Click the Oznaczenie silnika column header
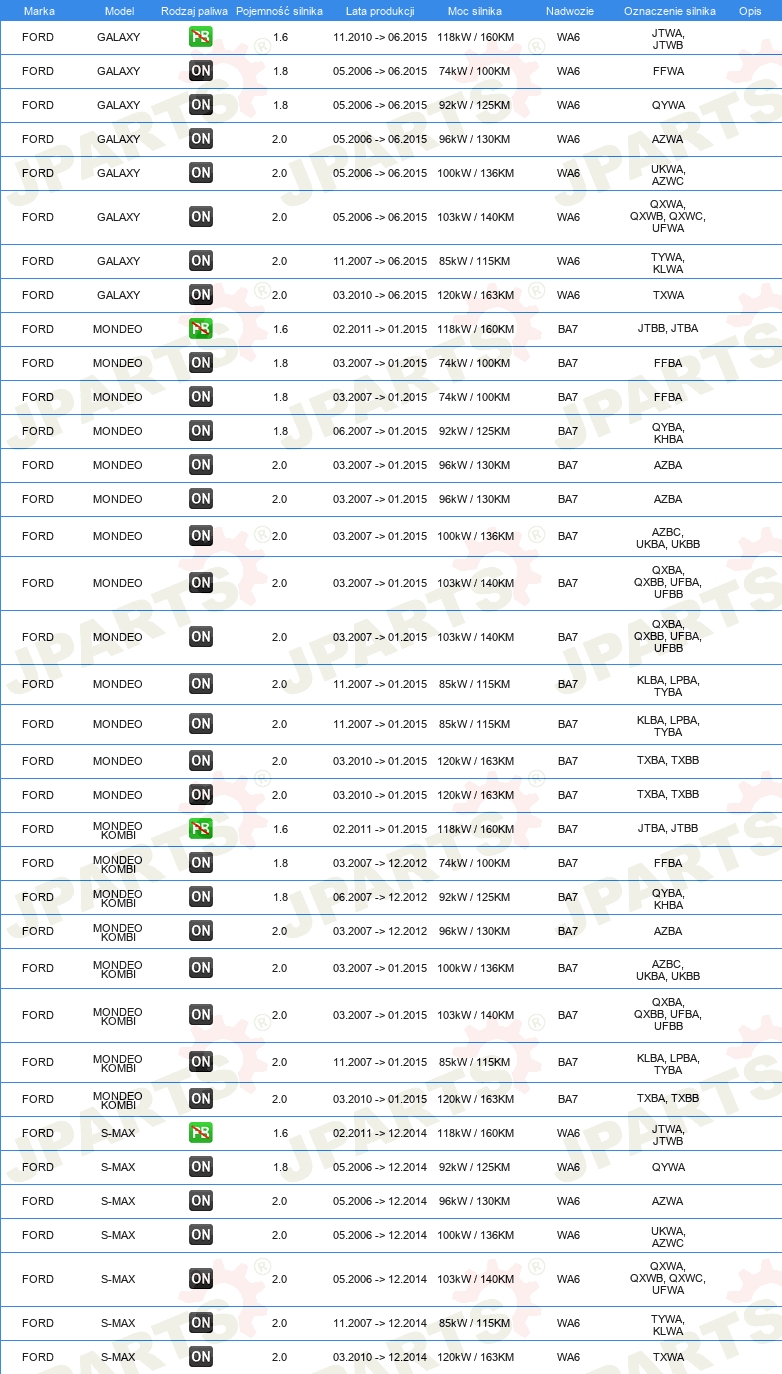This screenshot has width=782, height=1374. (670, 11)
